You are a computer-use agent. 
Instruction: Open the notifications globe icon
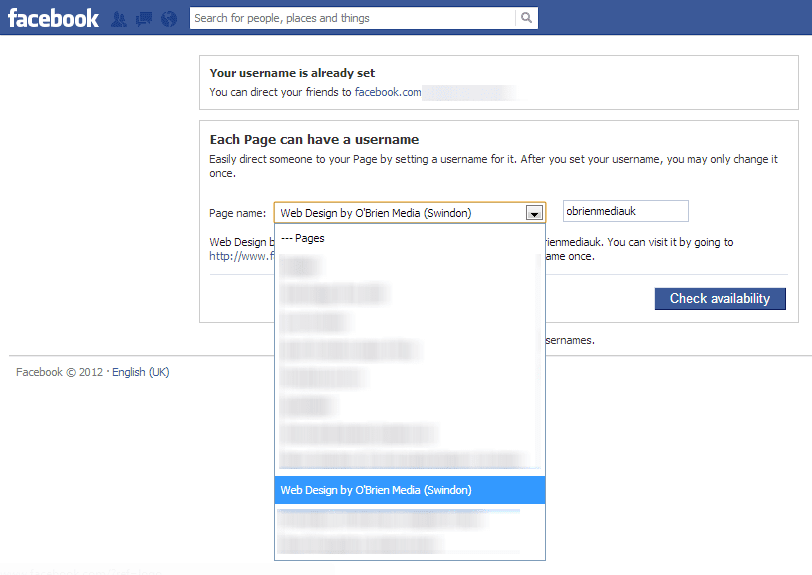coord(169,19)
